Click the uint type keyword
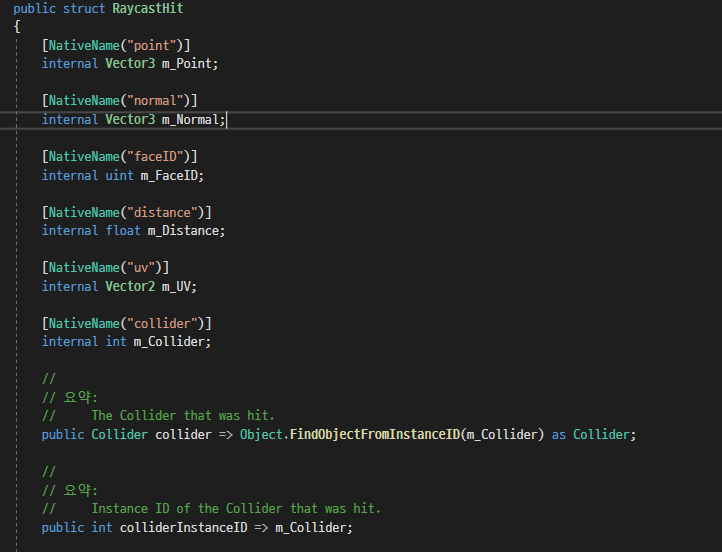 [119, 175]
